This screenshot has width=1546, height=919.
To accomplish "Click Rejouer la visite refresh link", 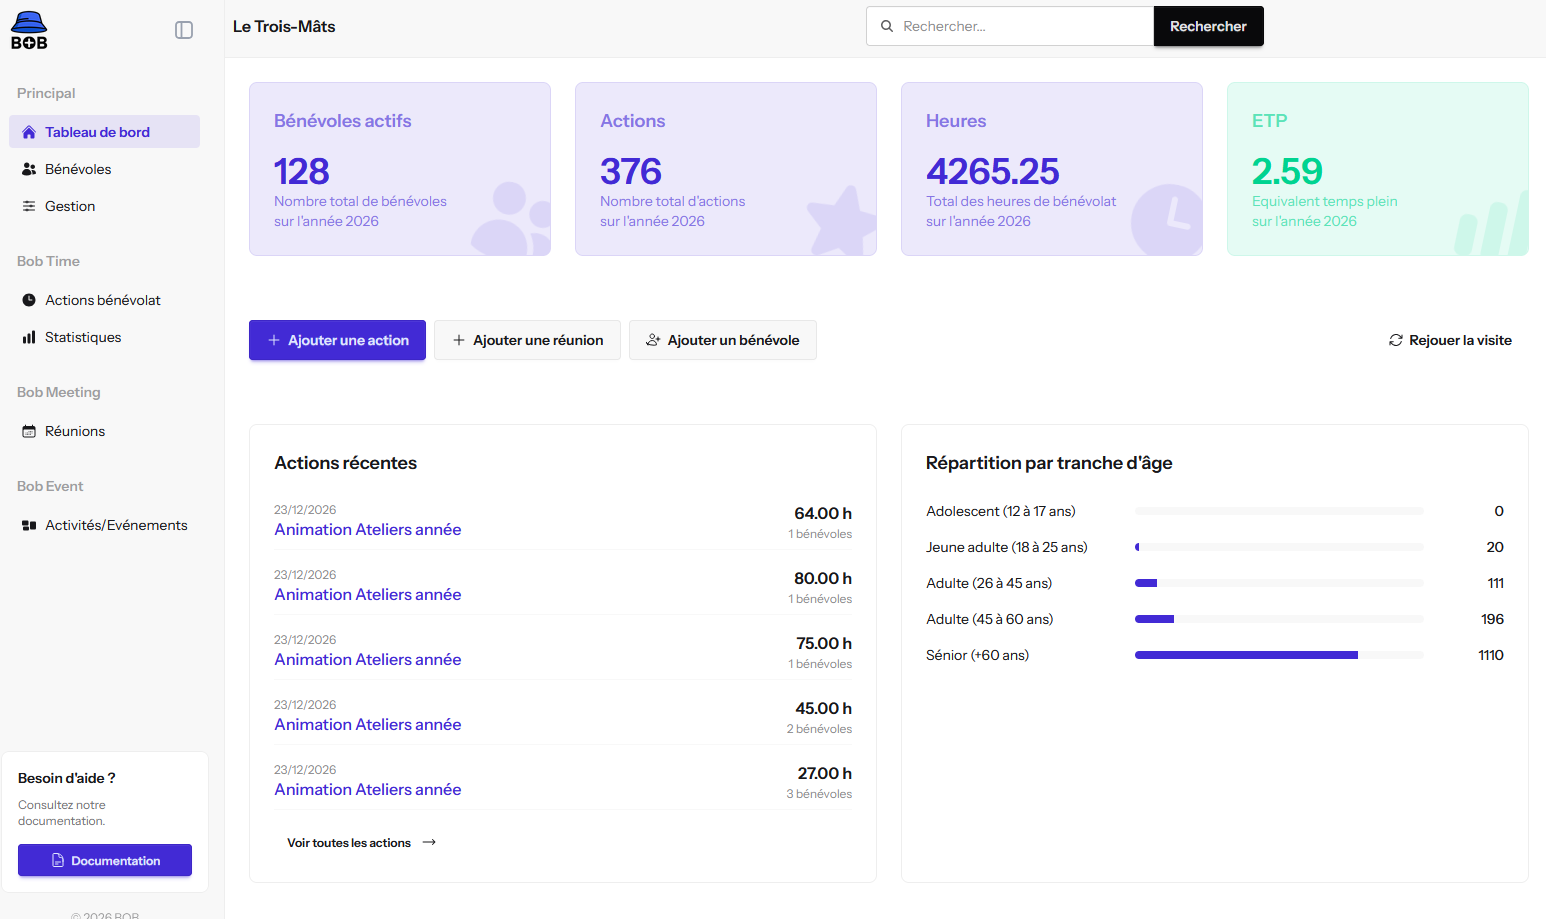I will tap(1450, 340).
